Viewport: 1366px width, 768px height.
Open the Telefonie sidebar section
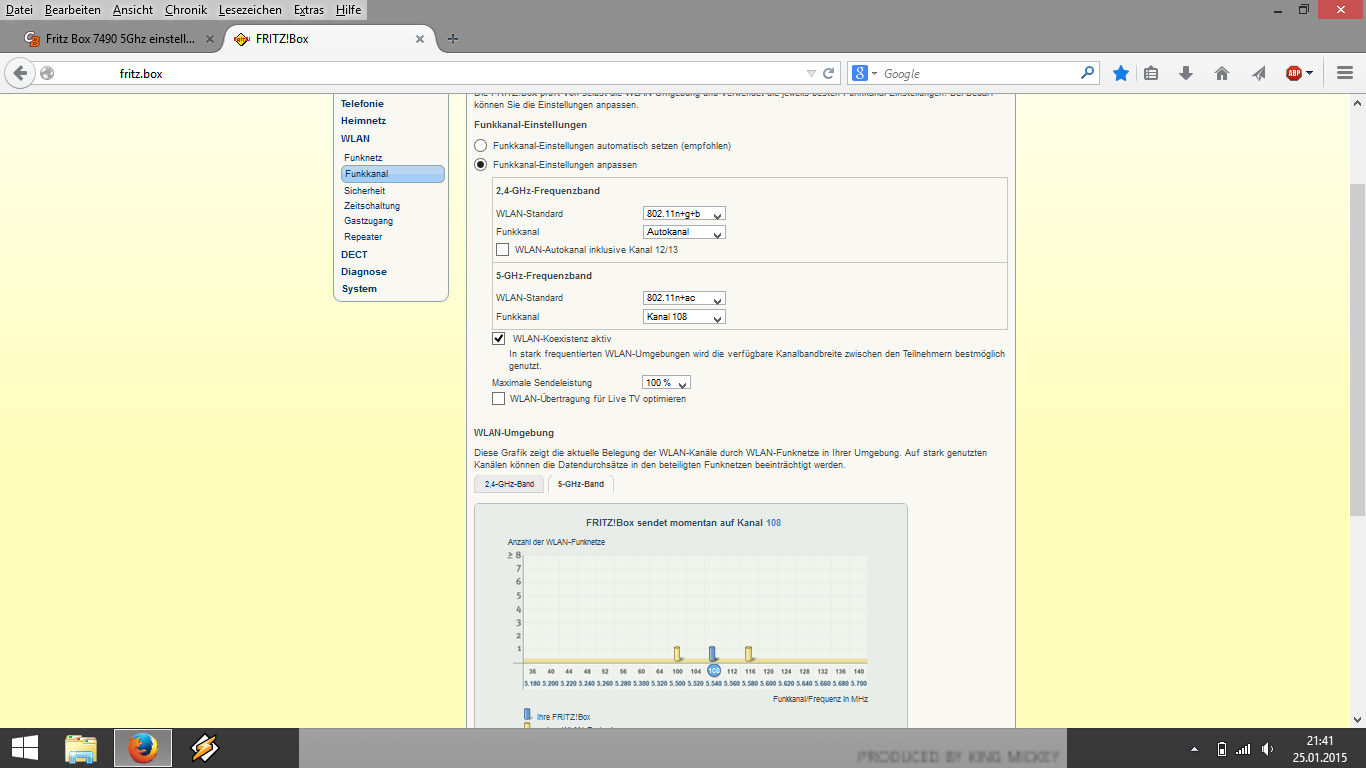(x=362, y=104)
